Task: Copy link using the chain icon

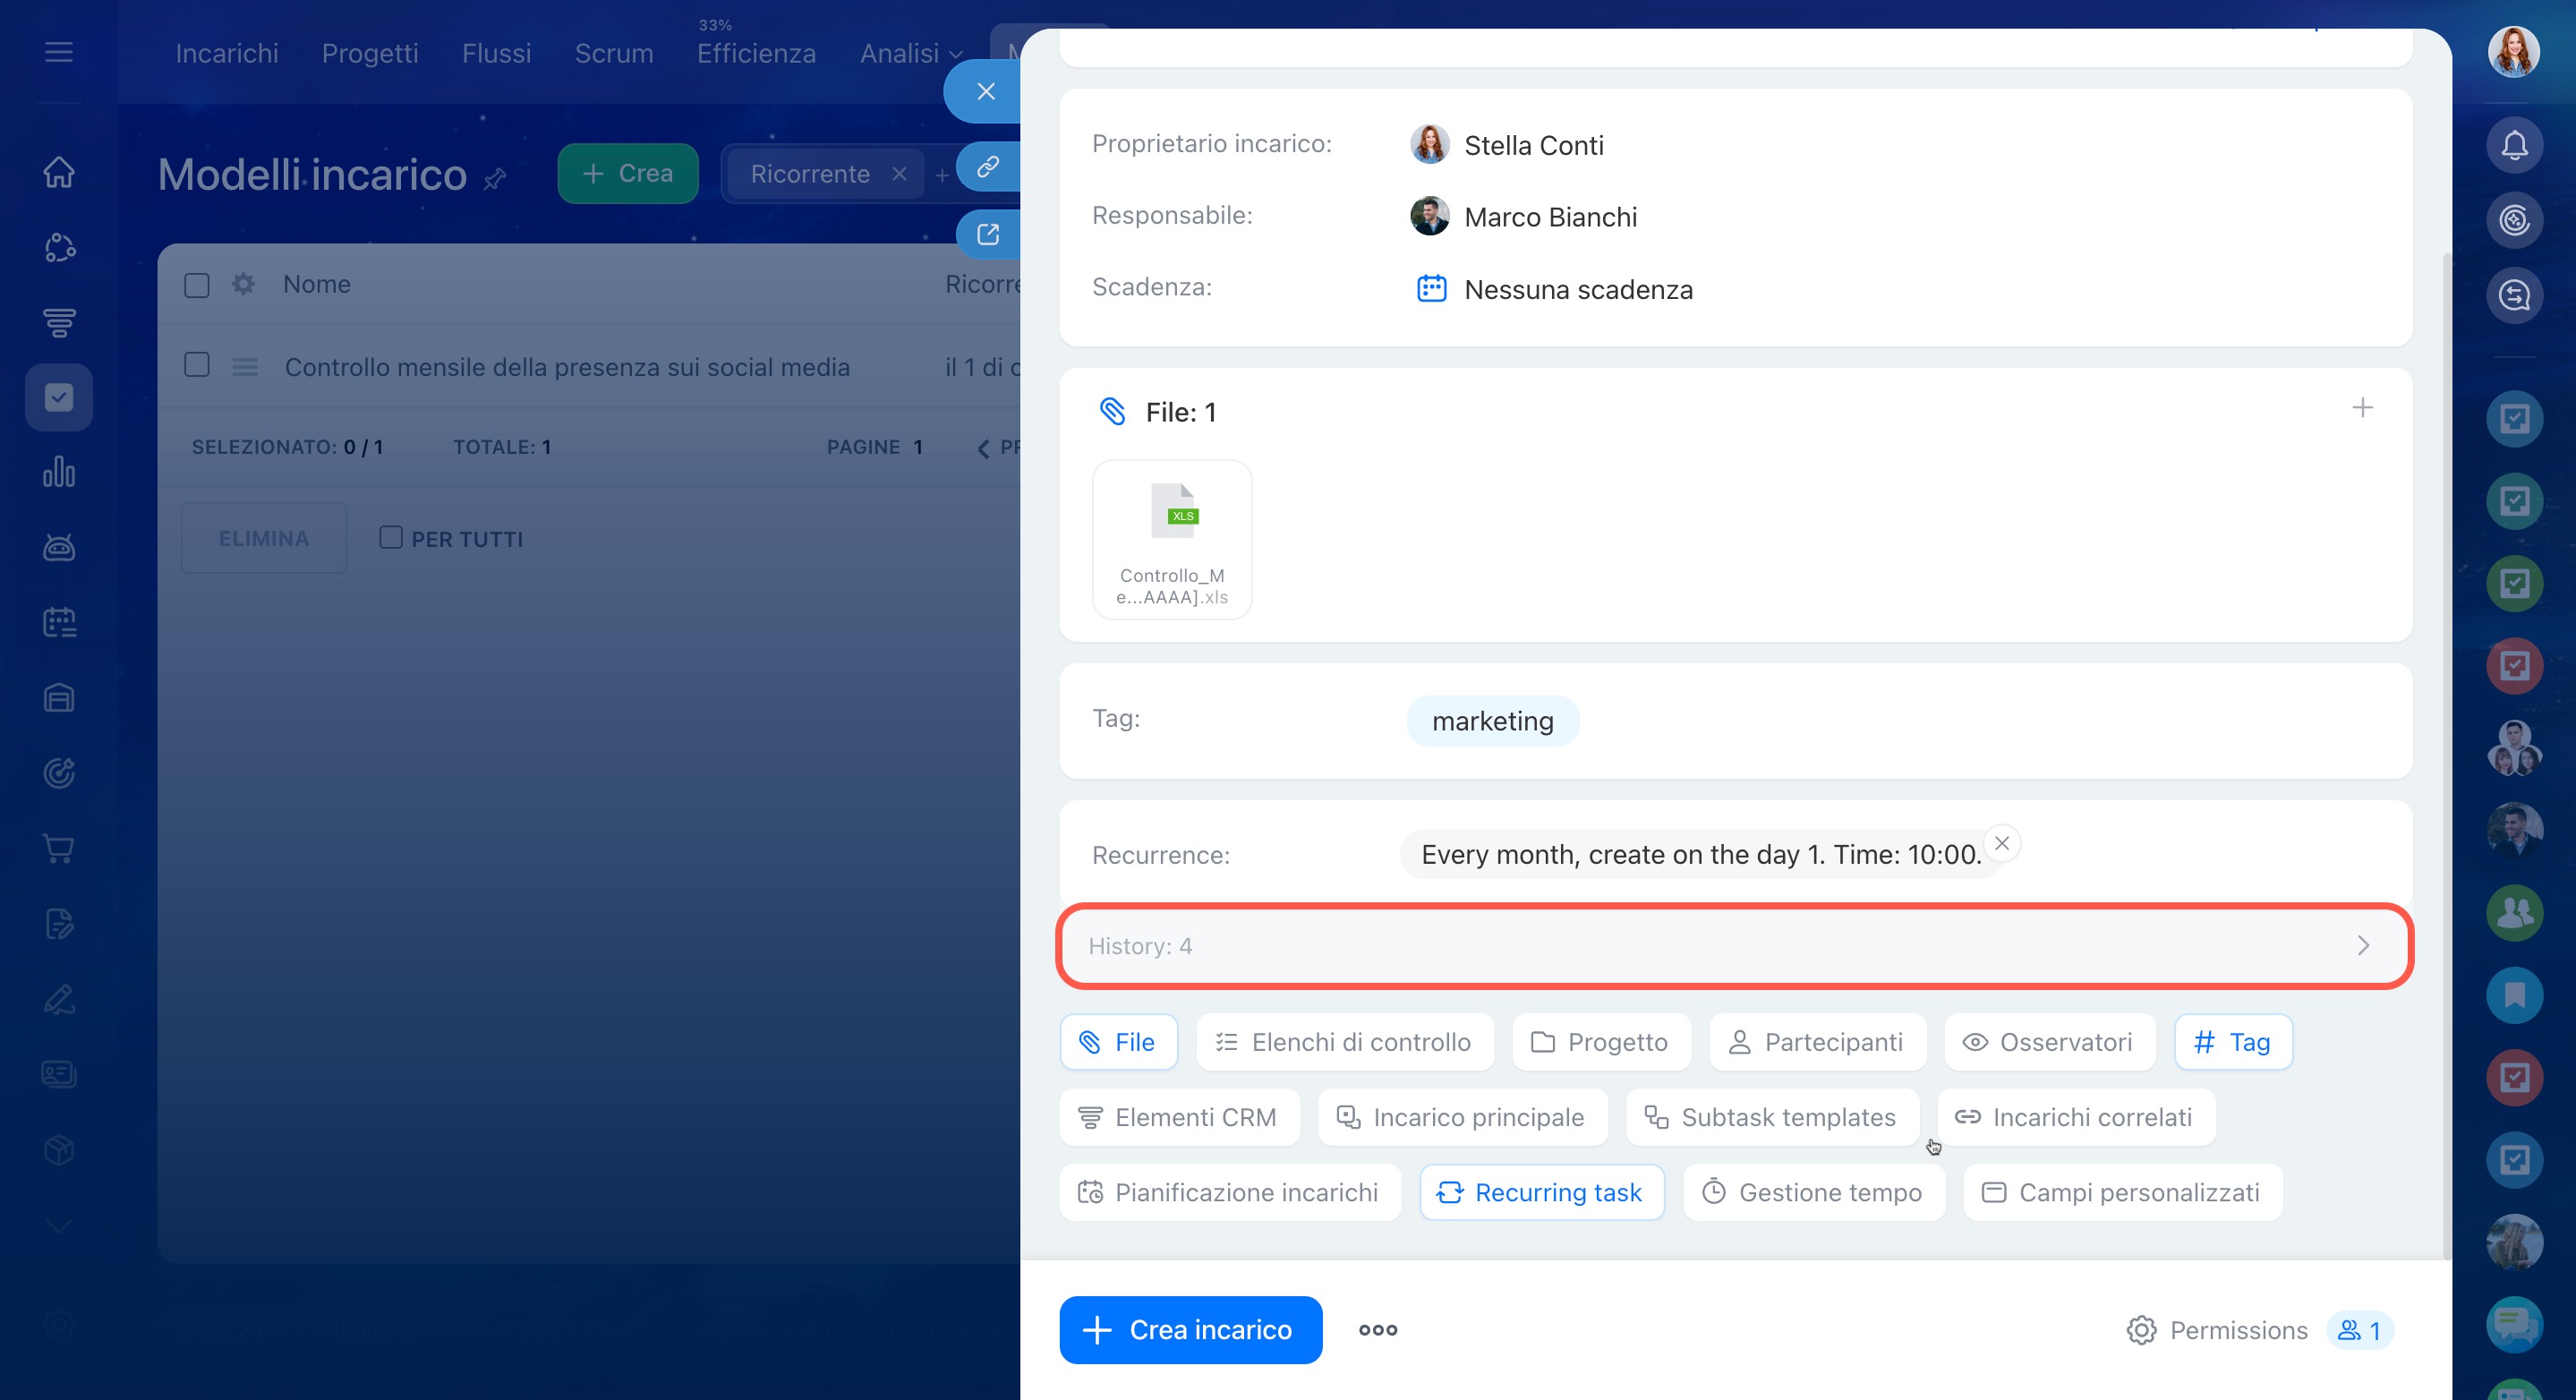Action: click(987, 166)
